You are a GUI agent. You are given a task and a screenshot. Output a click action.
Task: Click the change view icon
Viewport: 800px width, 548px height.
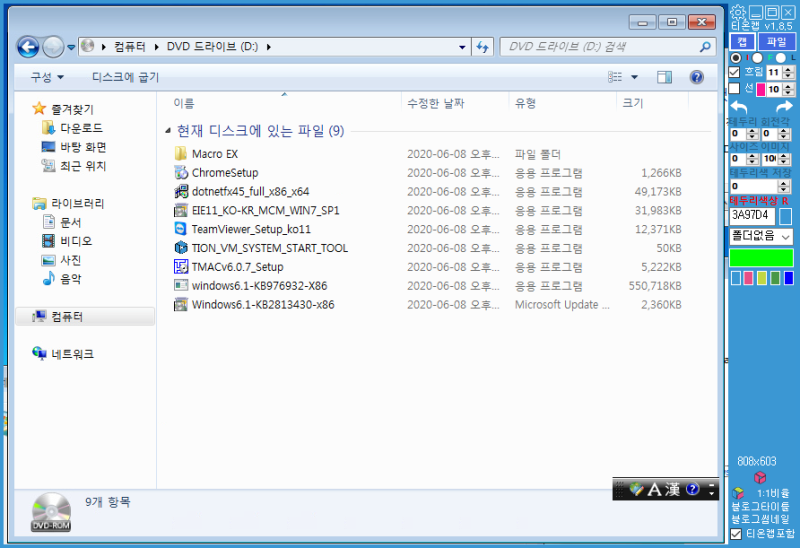(x=615, y=77)
